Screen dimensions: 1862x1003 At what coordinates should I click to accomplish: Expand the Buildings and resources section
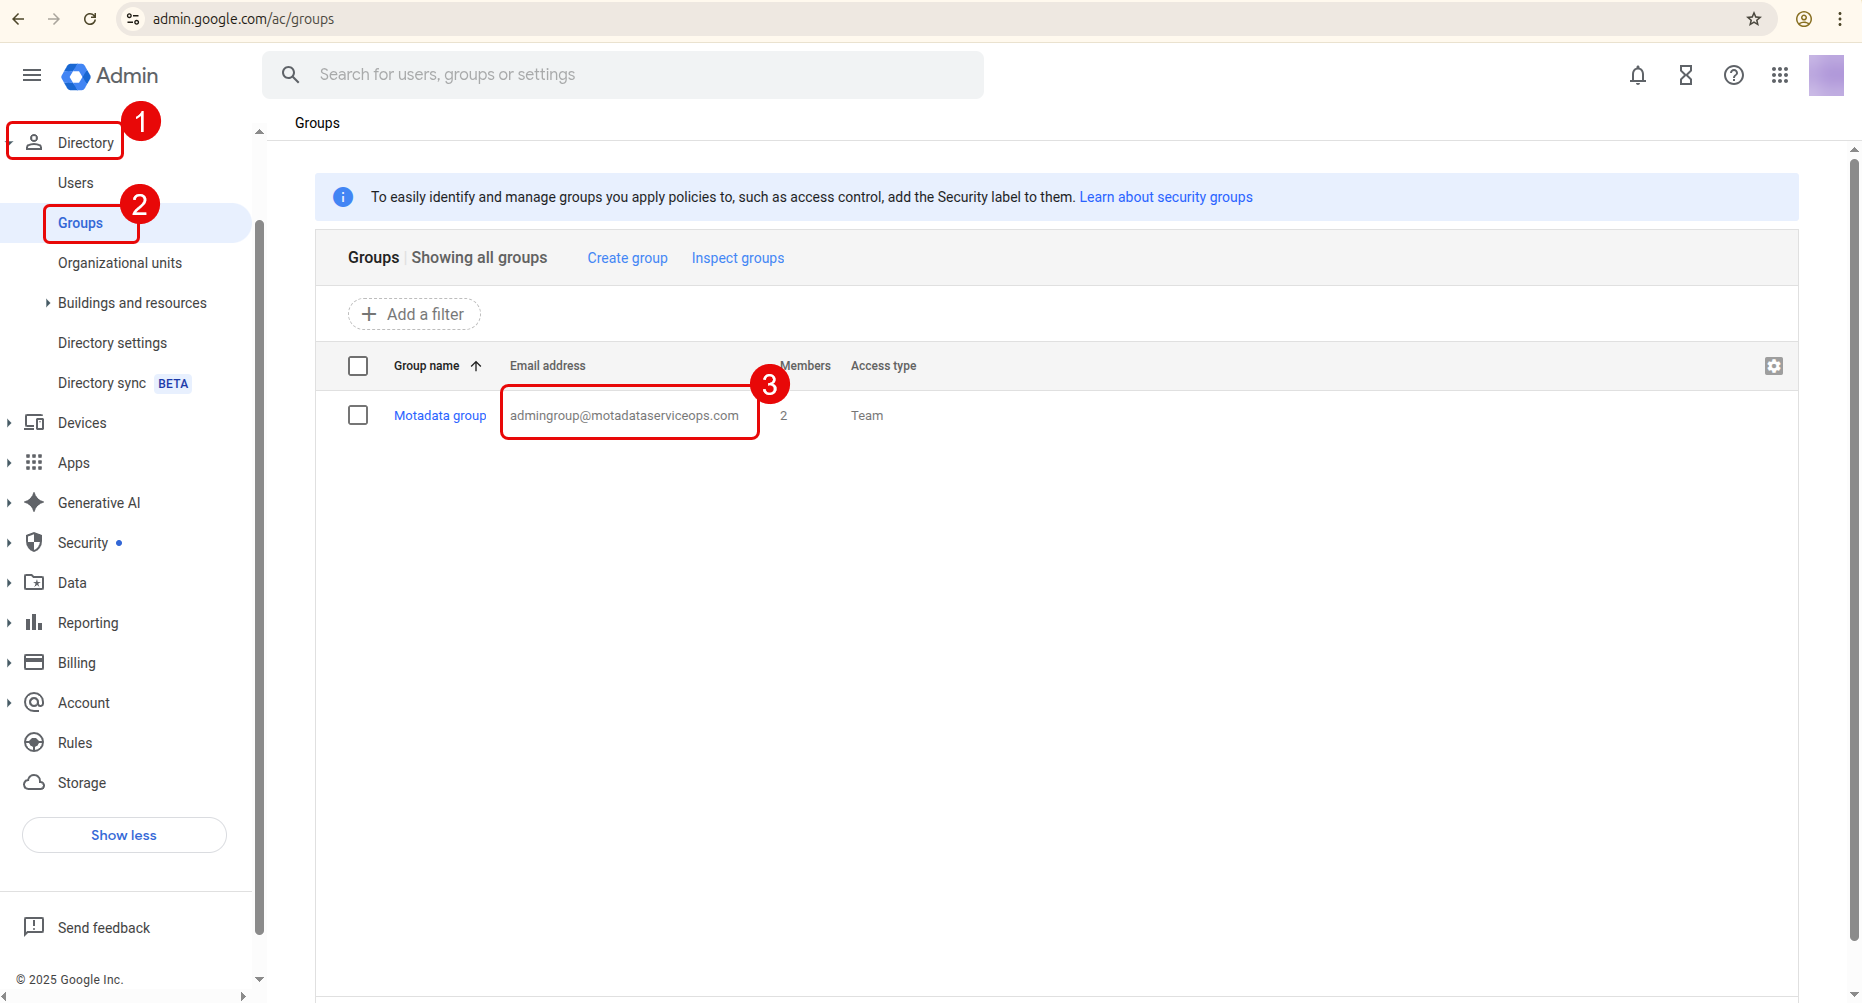(x=47, y=303)
